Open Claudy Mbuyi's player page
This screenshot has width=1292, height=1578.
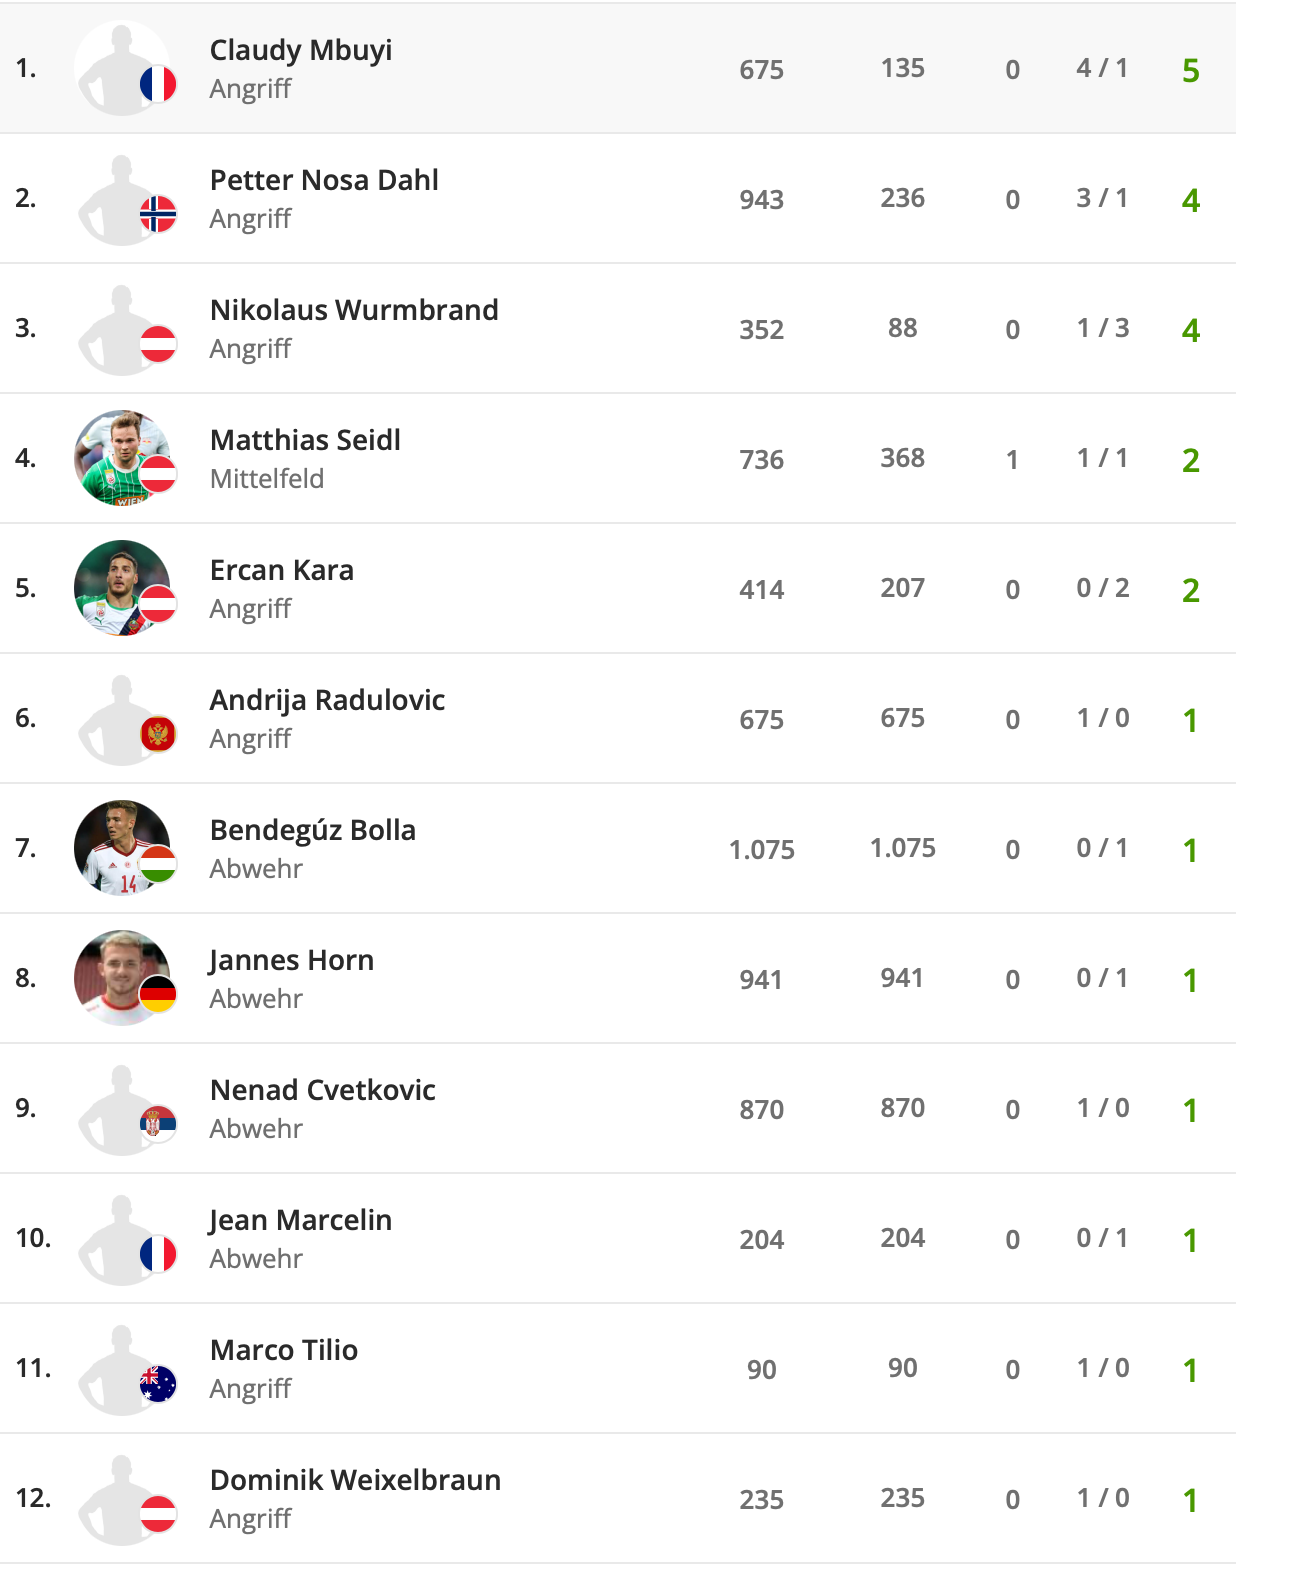coord(300,50)
